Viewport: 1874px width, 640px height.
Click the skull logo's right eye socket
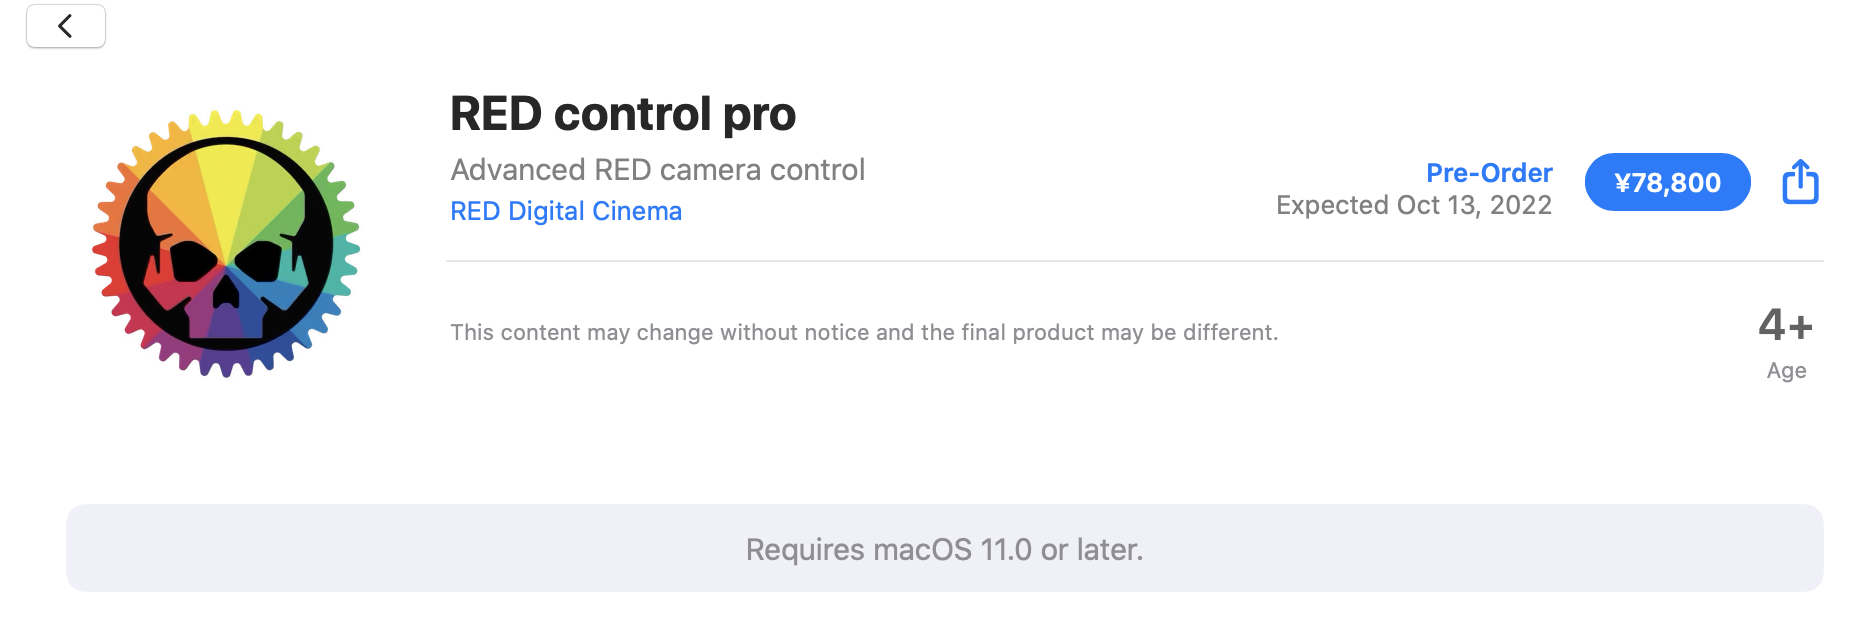259,261
